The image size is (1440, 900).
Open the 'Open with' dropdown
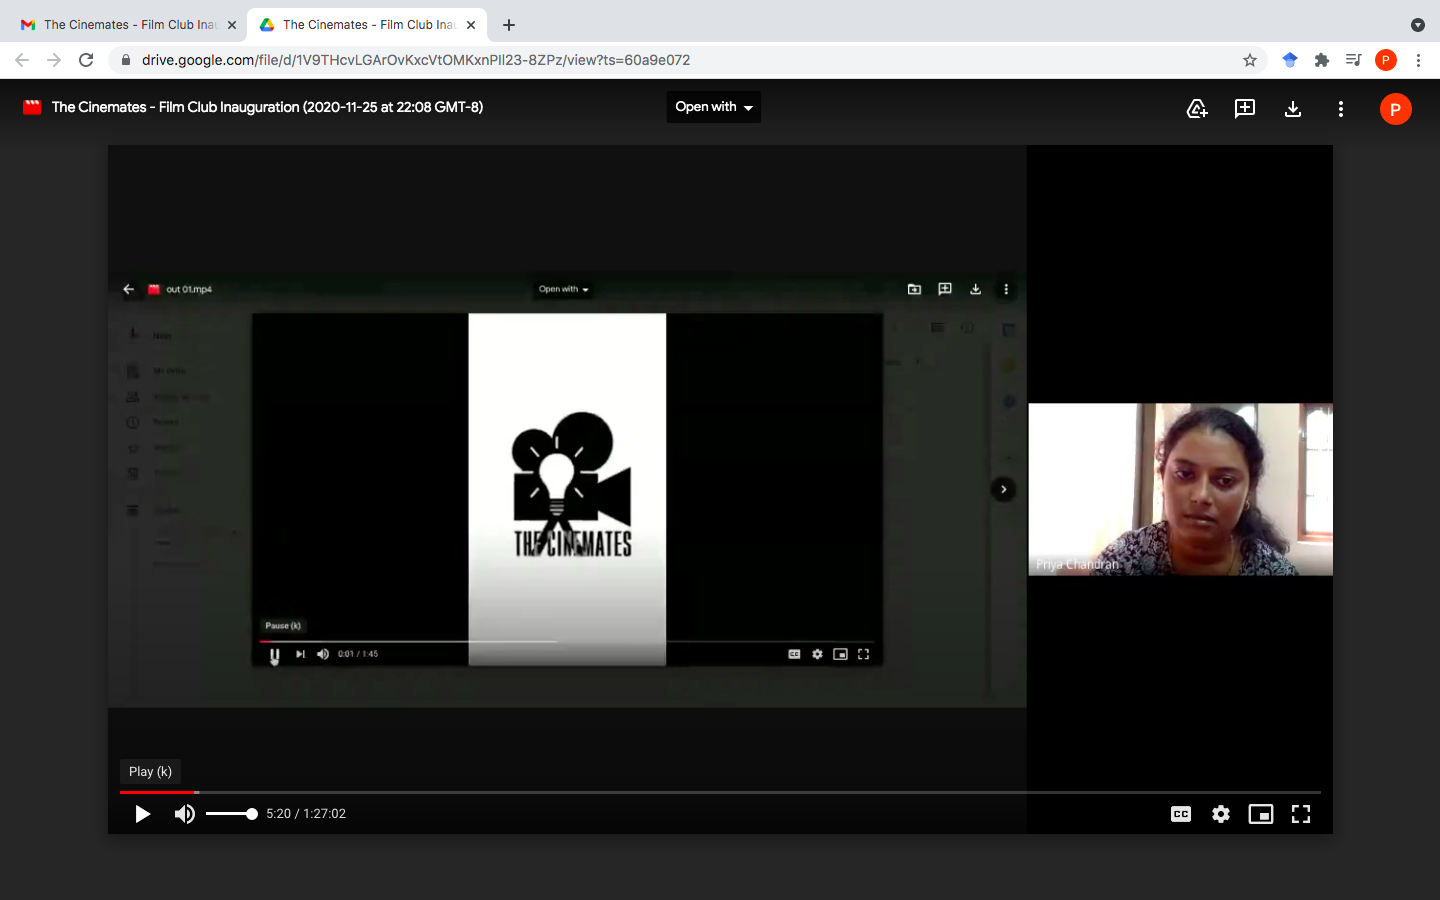[714, 107]
